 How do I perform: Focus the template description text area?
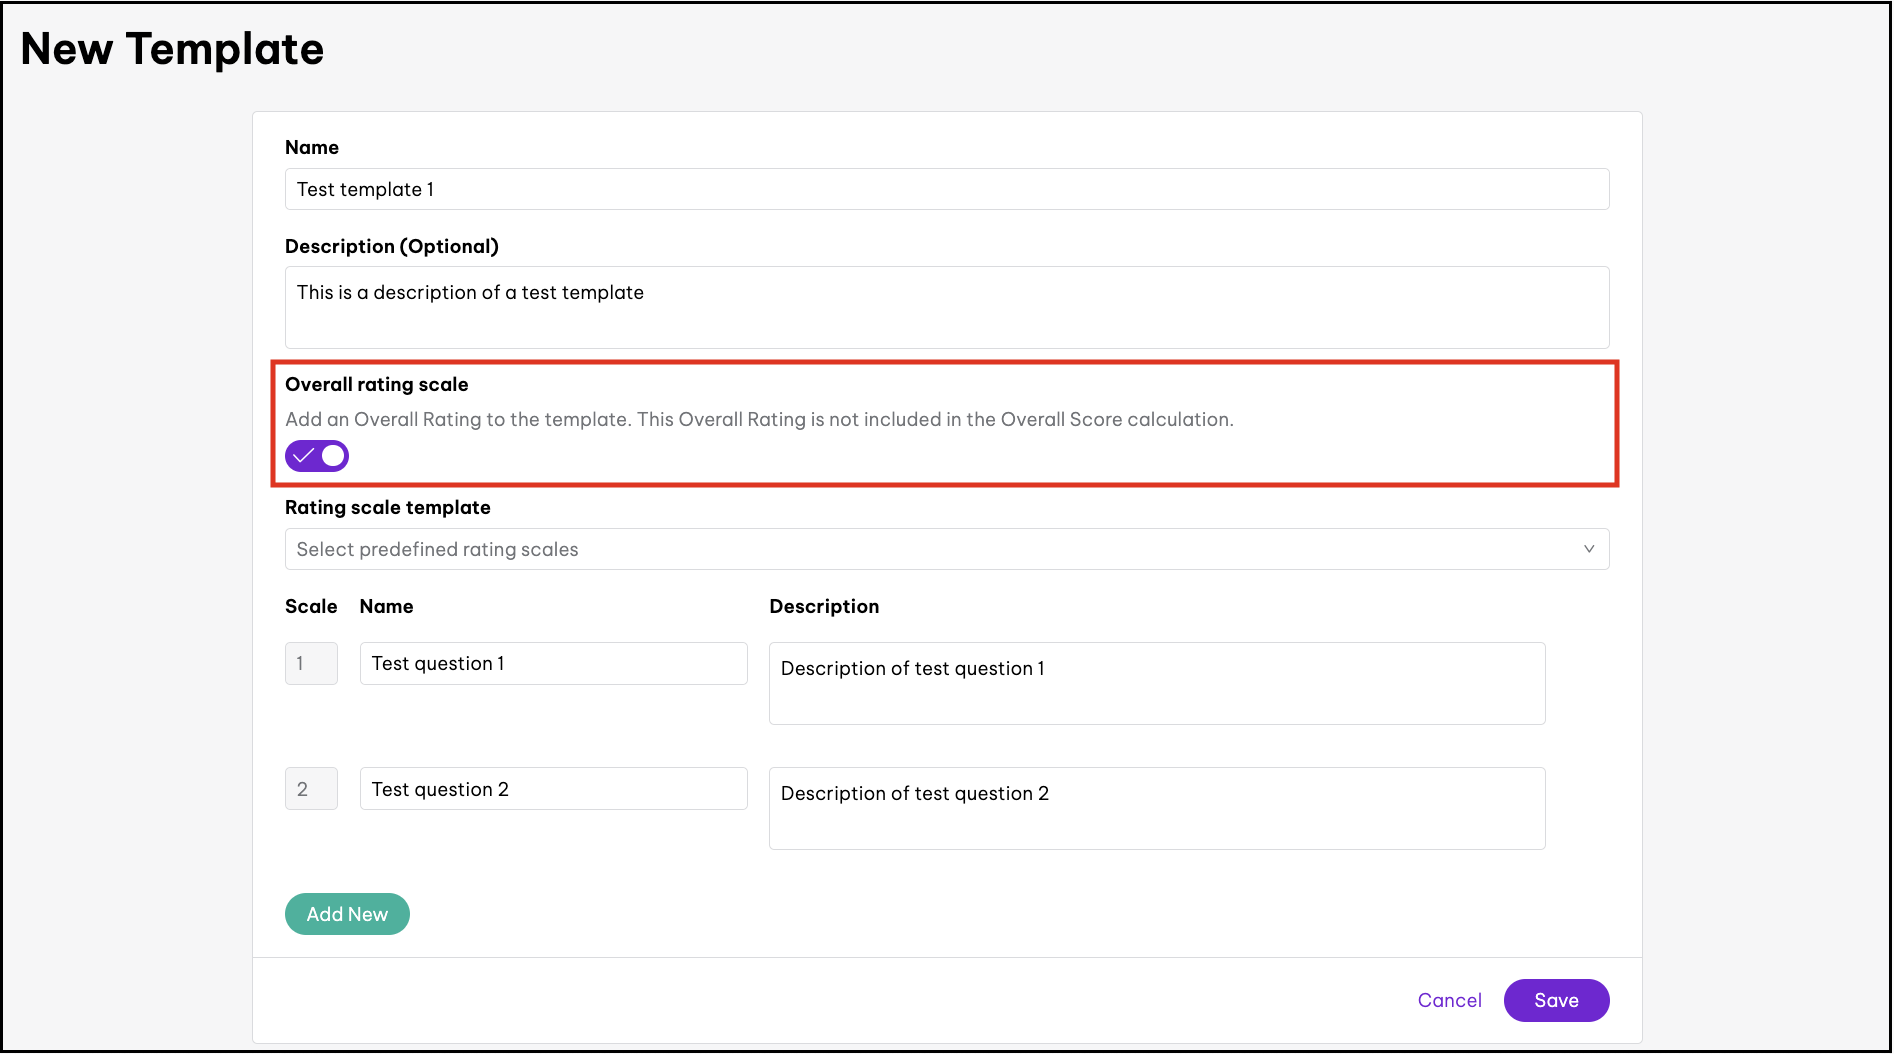pyautogui.click(x=945, y=307)
